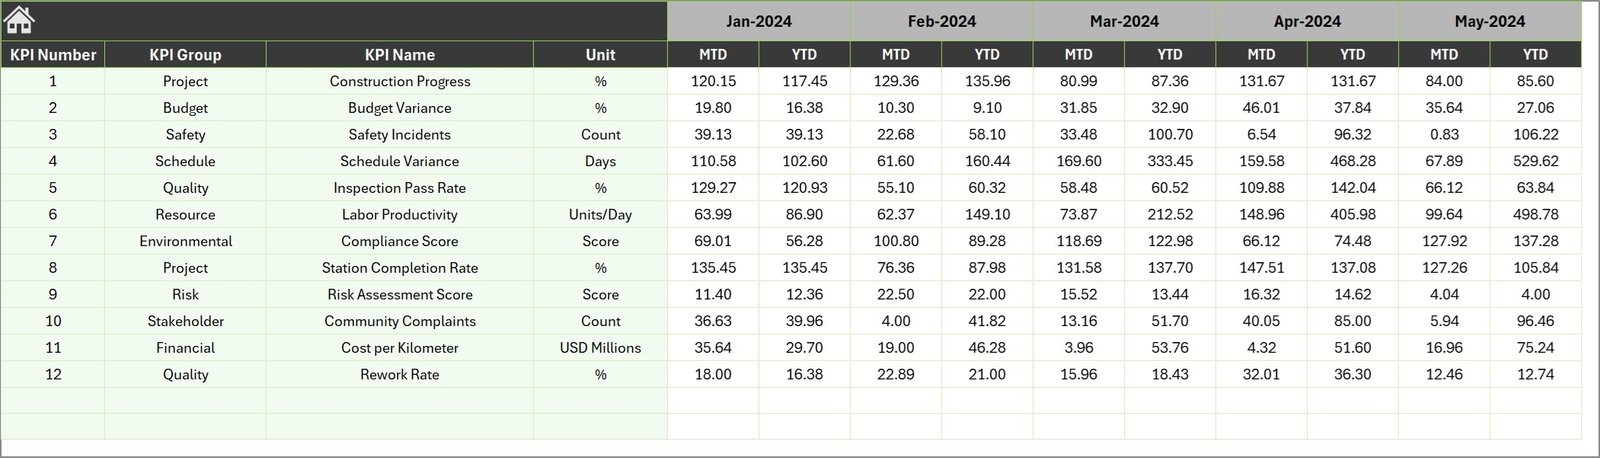
Task: Click the Apr-2024 month header
Action: point(1307,21)
